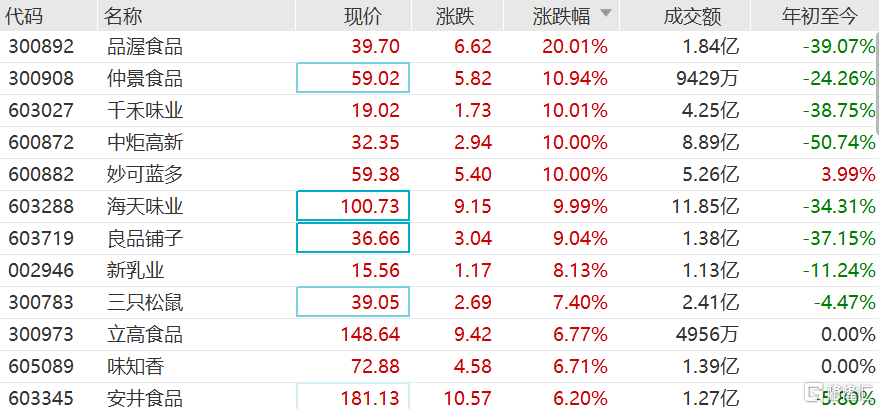This screenshot has width=879, height=409.
Task: Click the highlighted price 100.73 cell
Action: 353,206
